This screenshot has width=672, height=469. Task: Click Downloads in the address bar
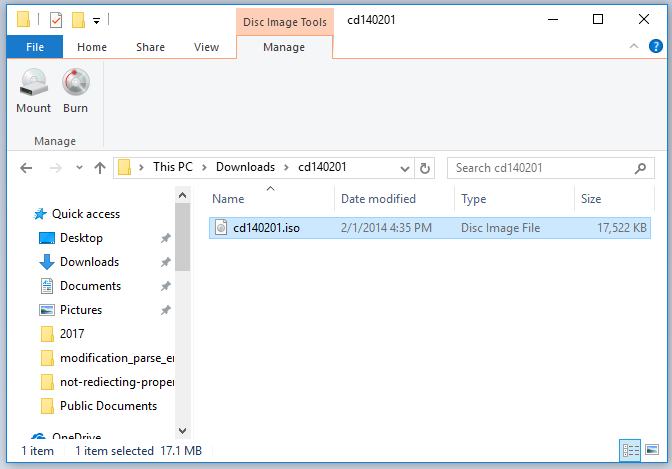coord(245,167)
